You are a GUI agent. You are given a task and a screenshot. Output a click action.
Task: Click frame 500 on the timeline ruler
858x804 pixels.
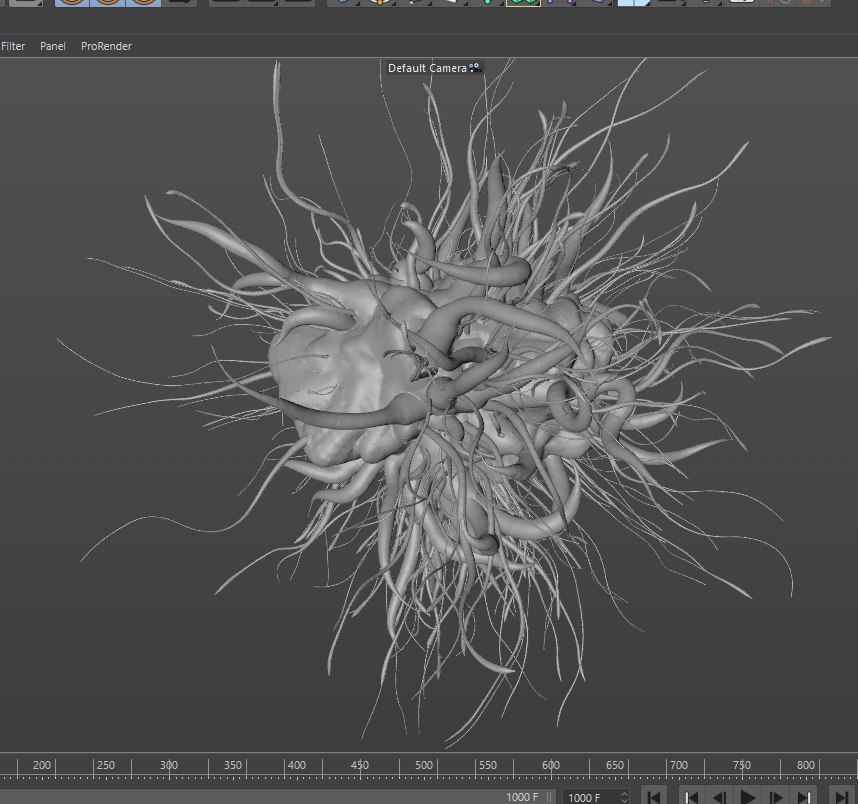coord(424,765)
